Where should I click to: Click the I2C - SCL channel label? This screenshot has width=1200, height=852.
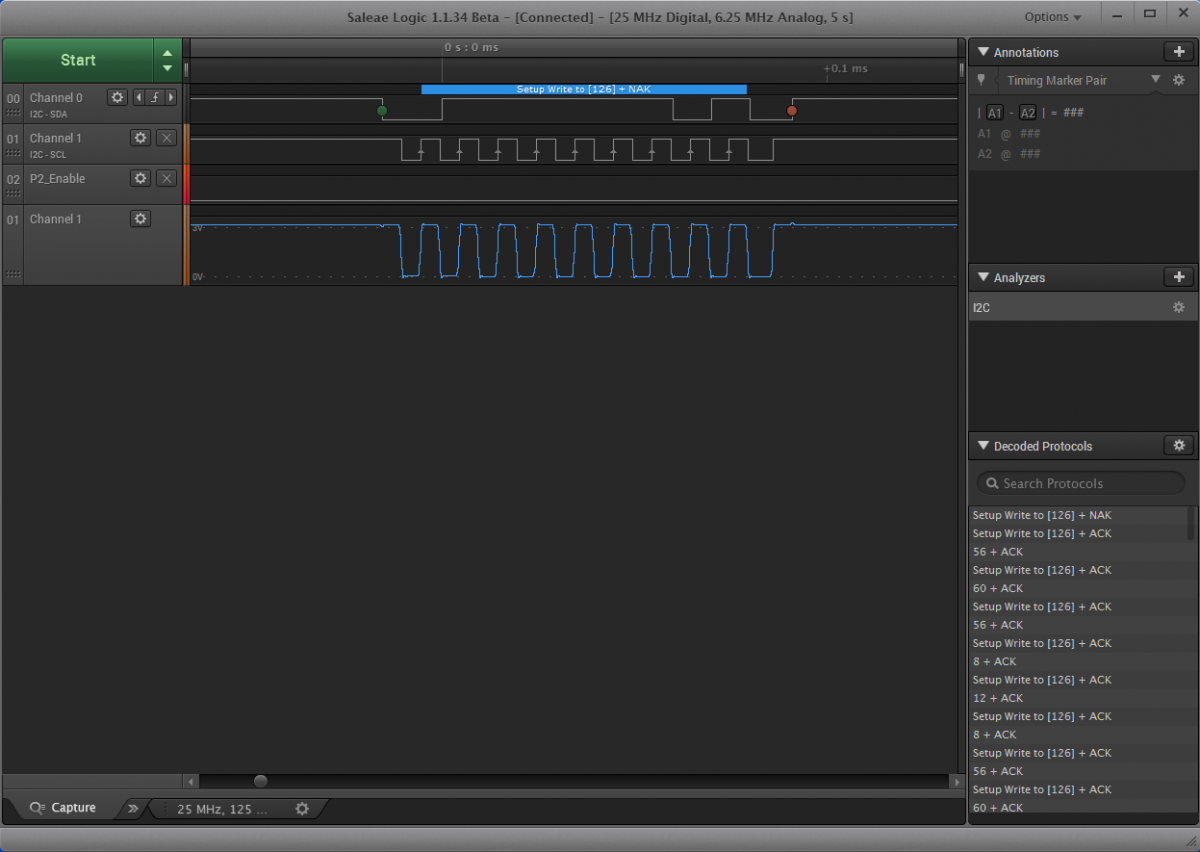pyautogui.click(x=48, y=155)
